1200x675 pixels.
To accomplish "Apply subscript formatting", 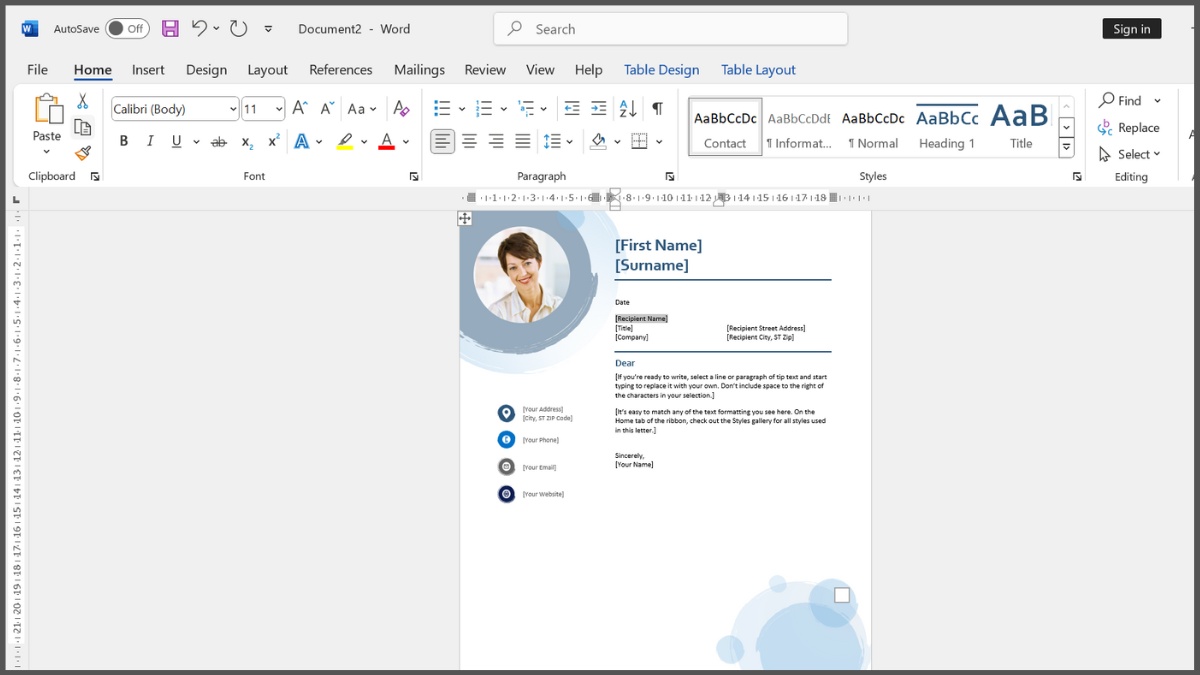I will click(246, 140).
